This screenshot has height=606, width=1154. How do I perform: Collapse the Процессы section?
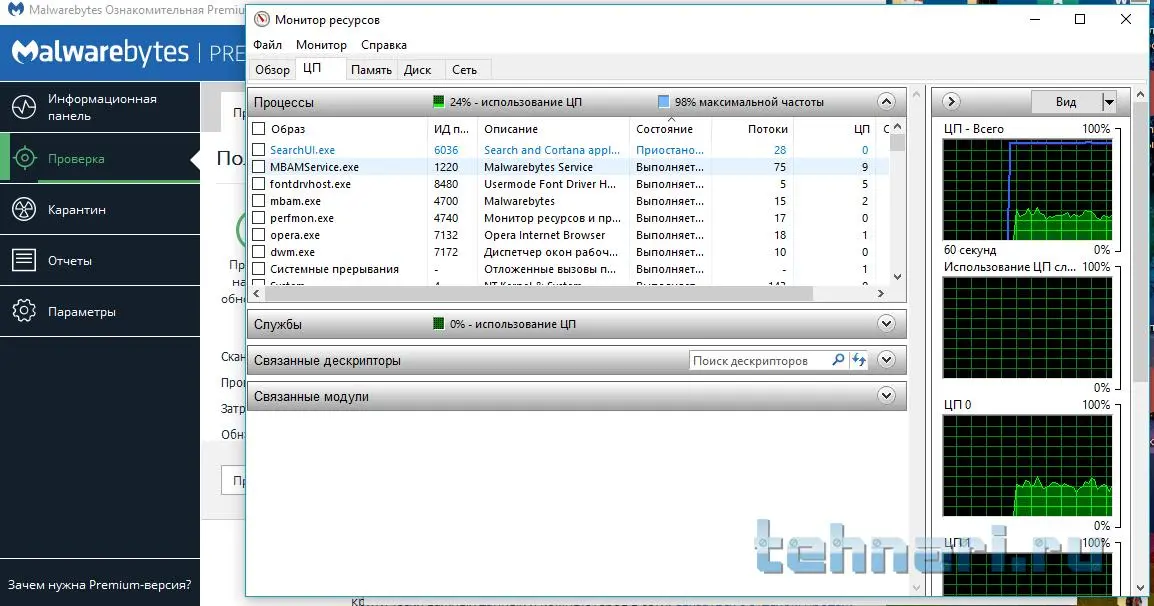tap(886, 102)
